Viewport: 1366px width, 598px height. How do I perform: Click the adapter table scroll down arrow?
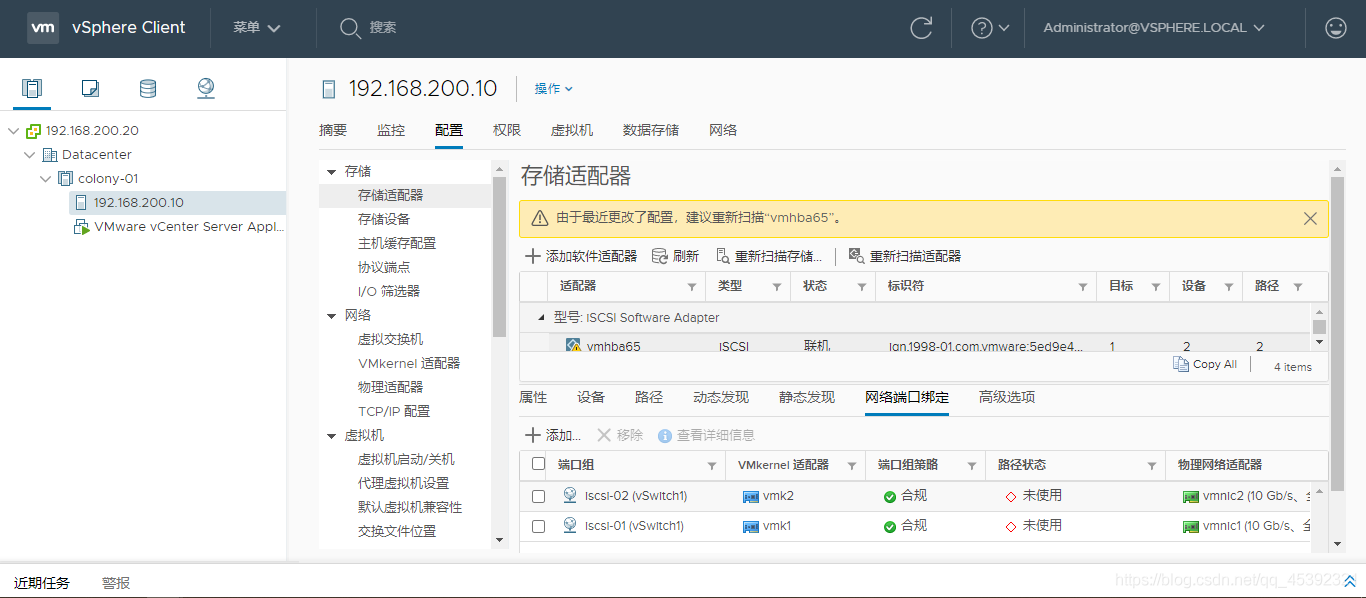click(1320, 342)
